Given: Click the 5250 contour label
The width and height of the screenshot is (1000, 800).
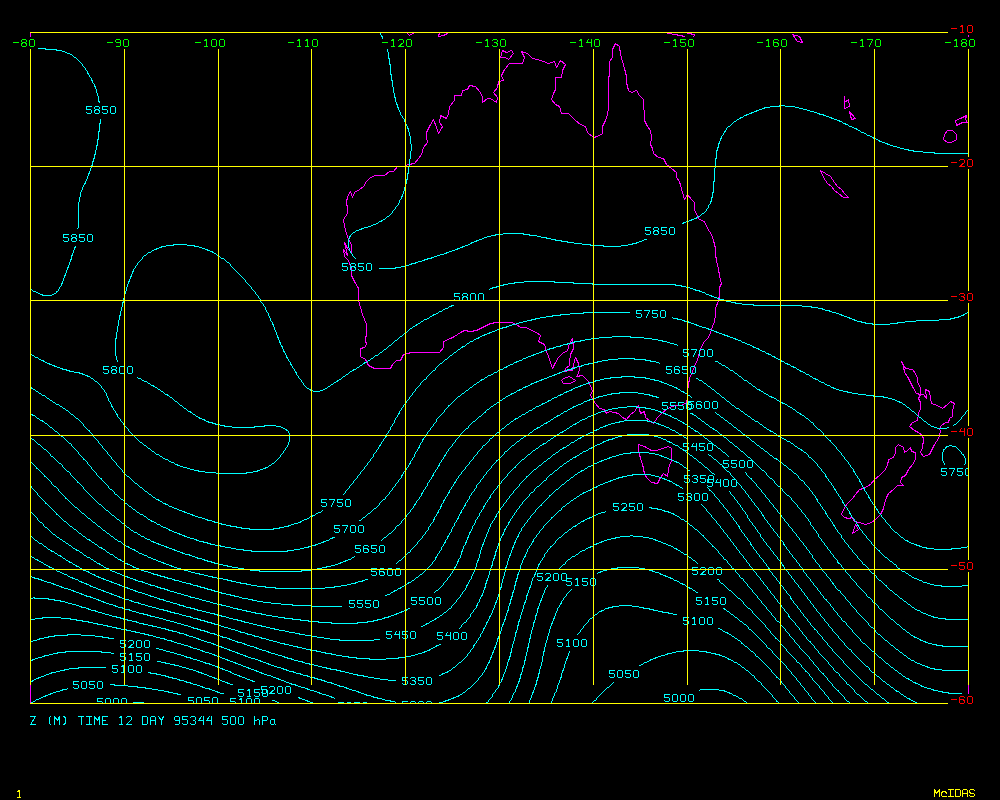Looking at the screenshot, I should point(628,508).
